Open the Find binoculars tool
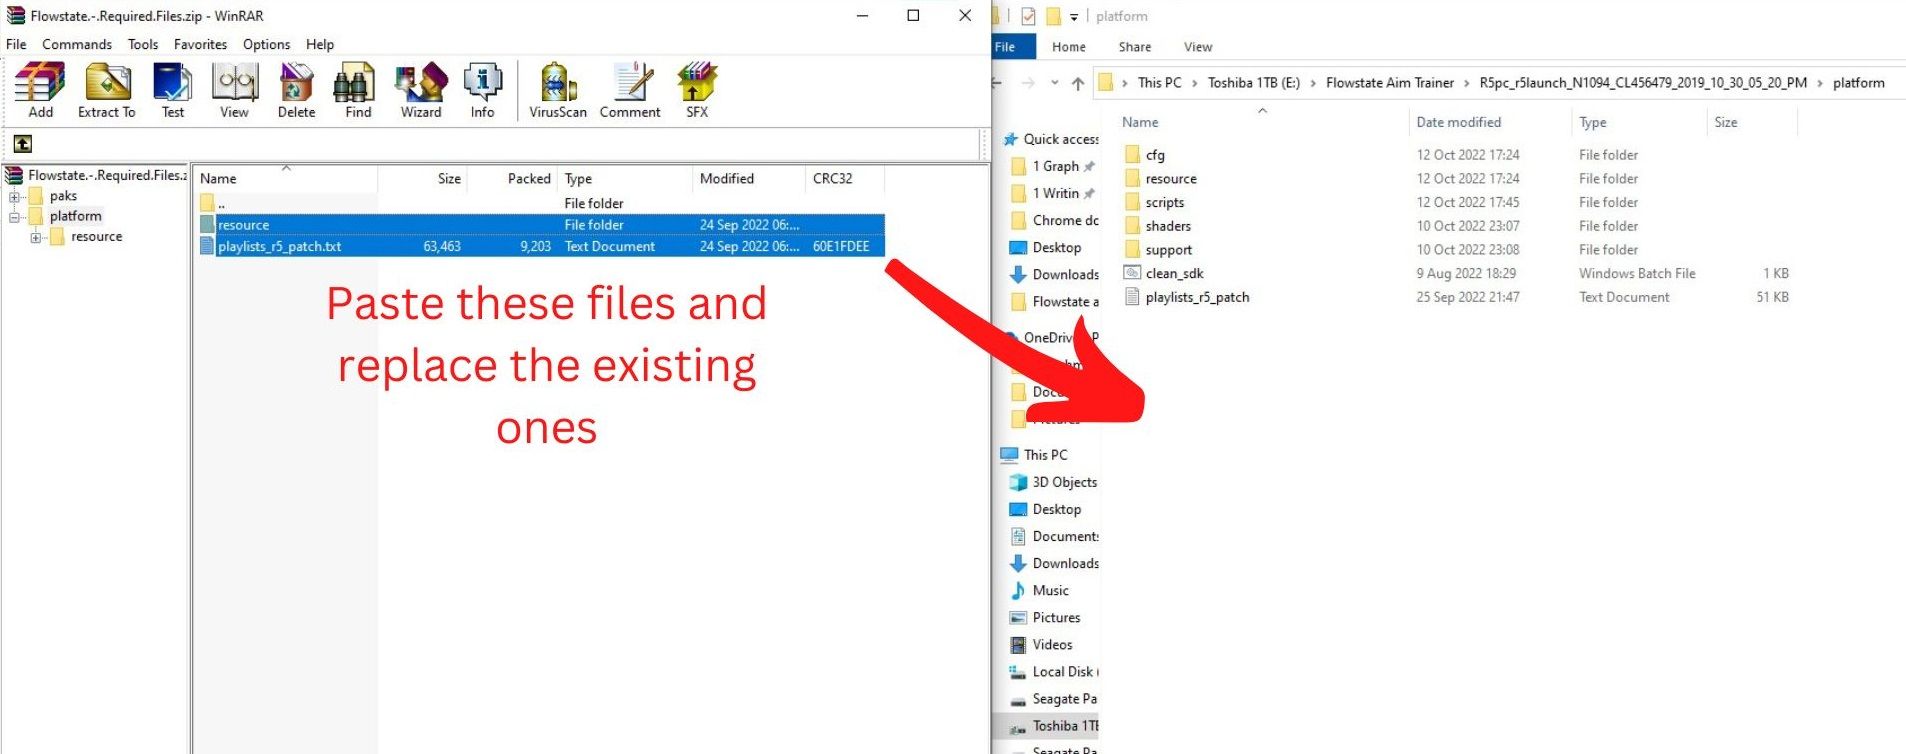 click(358, 90)
